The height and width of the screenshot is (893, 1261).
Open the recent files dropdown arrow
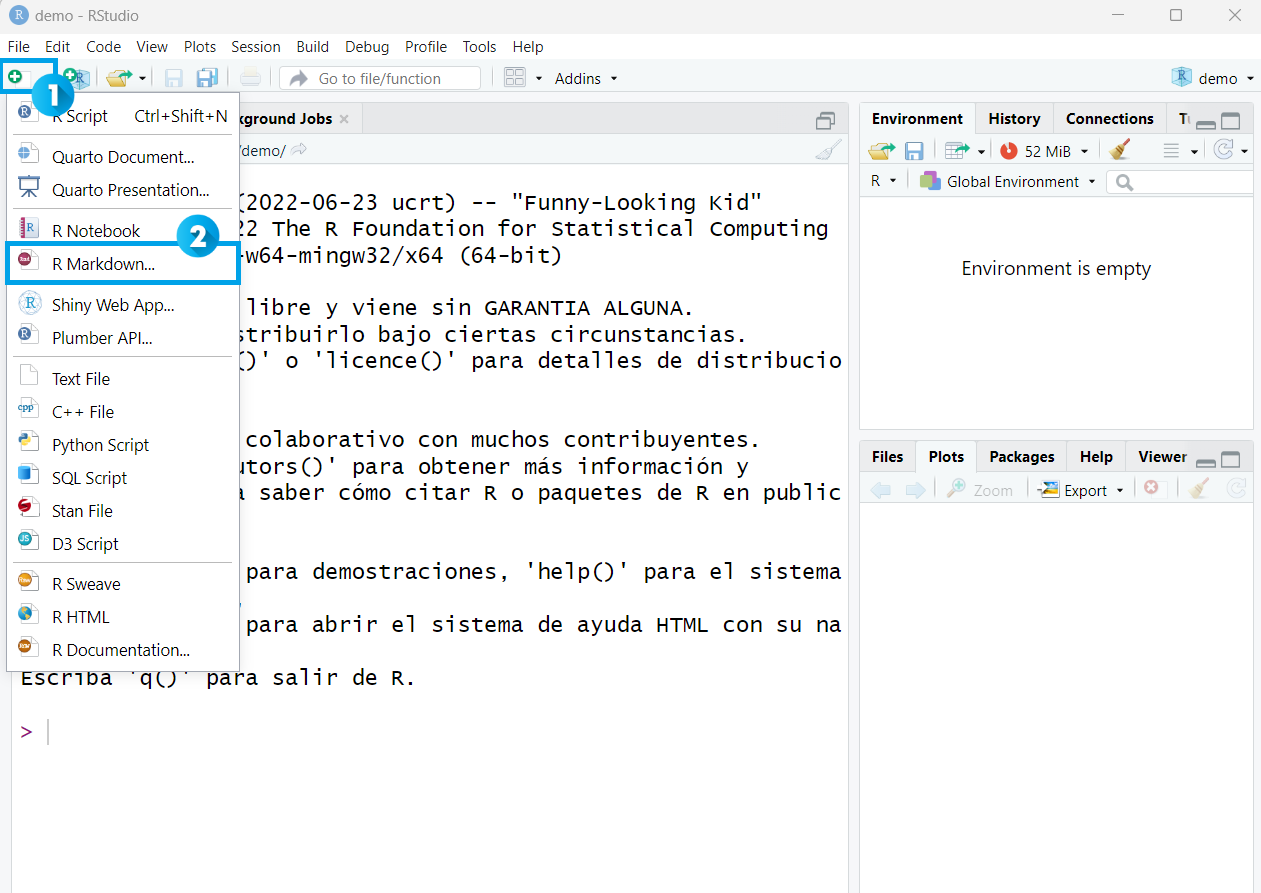(142, 78)
